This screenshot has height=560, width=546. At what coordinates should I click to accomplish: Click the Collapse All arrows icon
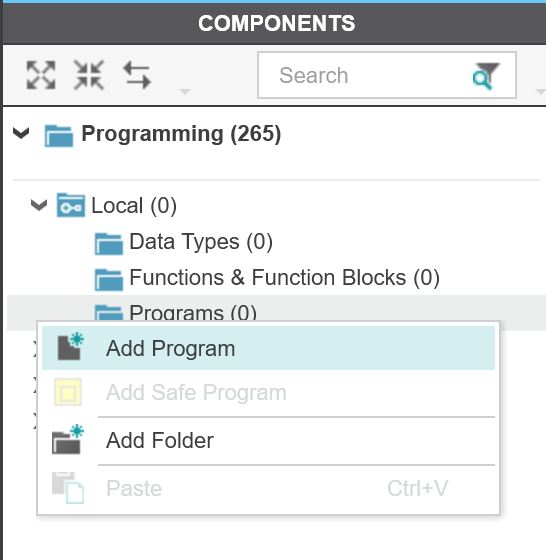[89, 75]
